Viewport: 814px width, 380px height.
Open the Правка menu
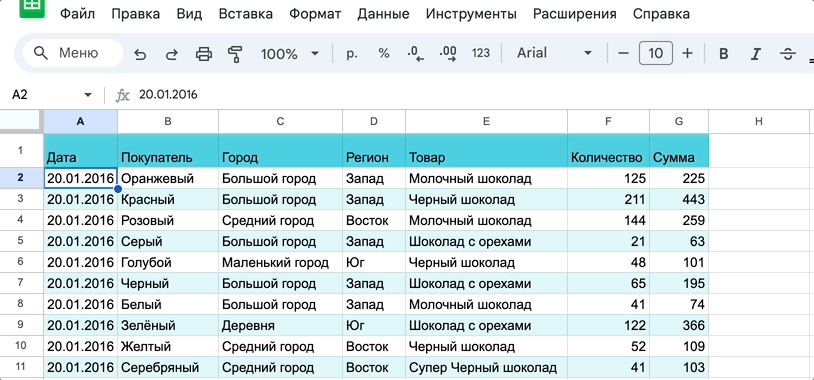pyautogui.click(x=135, y=14)
